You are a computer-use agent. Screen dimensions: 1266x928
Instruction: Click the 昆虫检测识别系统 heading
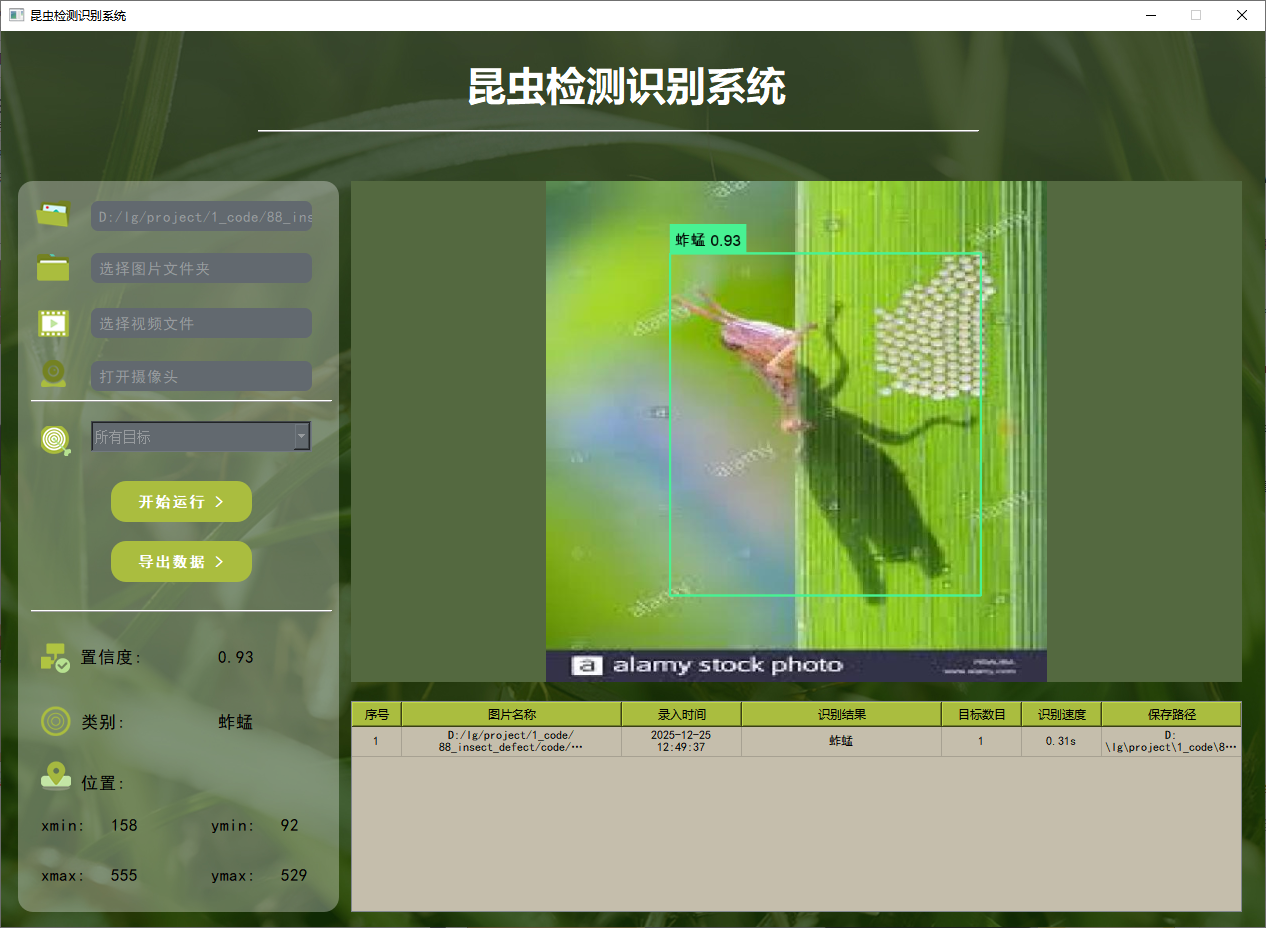pos(627,87)
